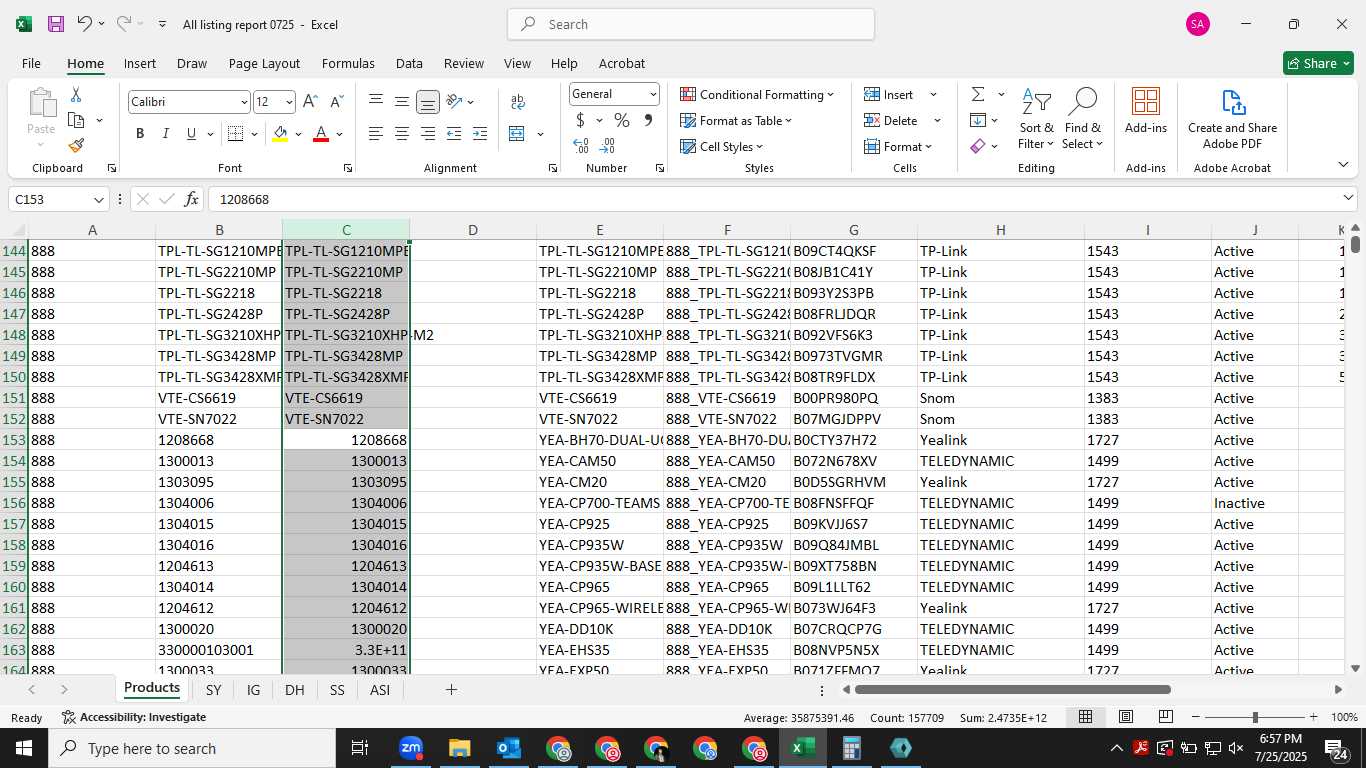Switch to the Data ribbon tab

pyautogui.click(x=409, y=63)
